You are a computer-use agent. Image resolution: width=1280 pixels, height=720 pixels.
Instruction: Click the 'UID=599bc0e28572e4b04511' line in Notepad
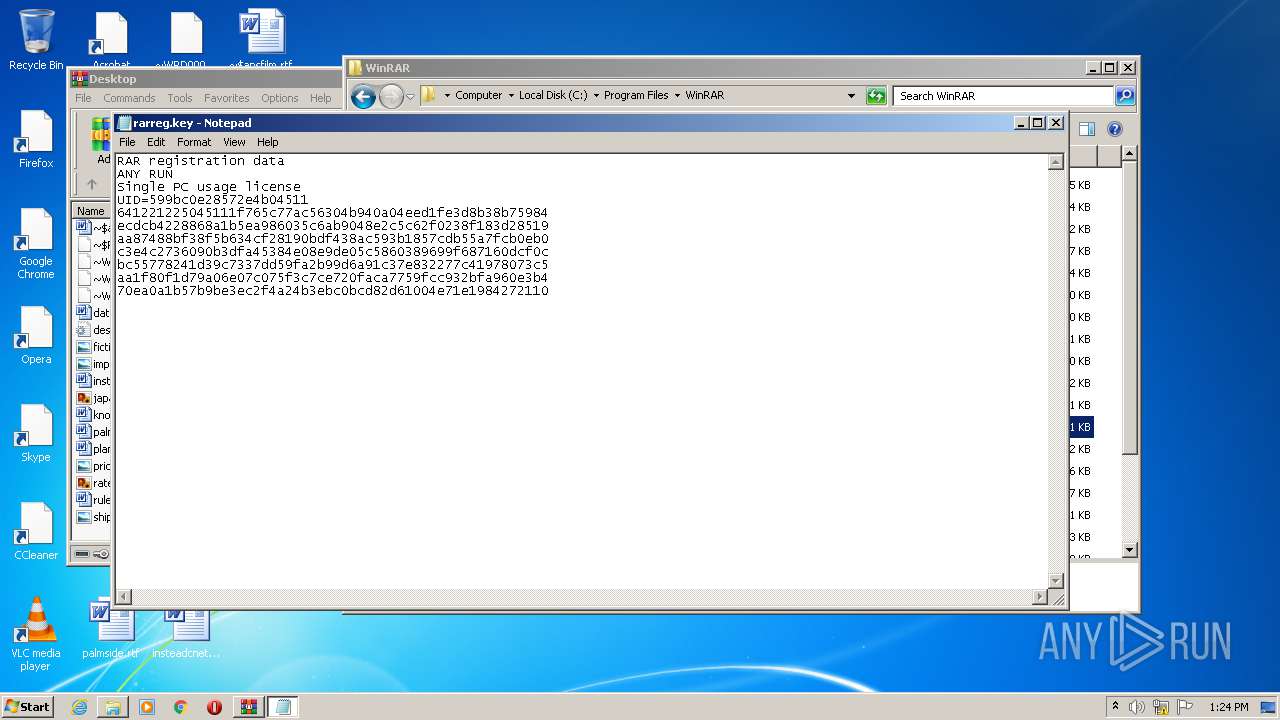[212, 200]
